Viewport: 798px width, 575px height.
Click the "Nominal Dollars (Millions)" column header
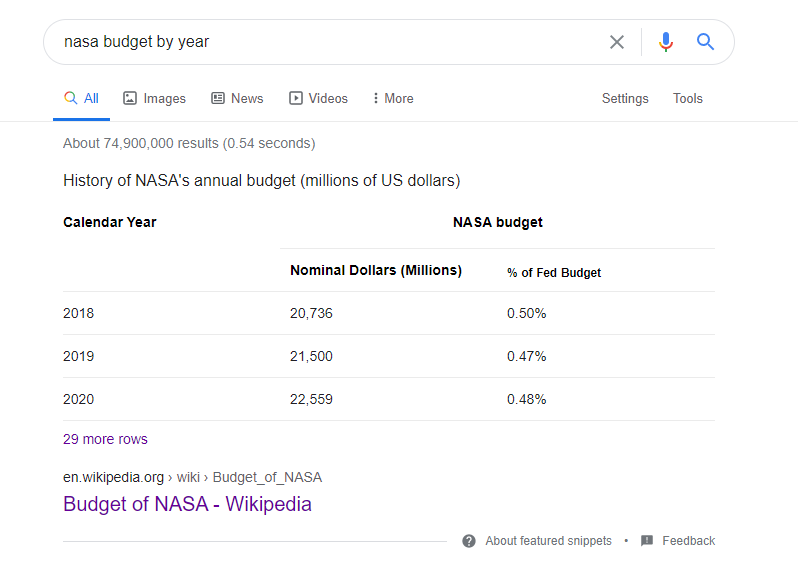[376, 270]
